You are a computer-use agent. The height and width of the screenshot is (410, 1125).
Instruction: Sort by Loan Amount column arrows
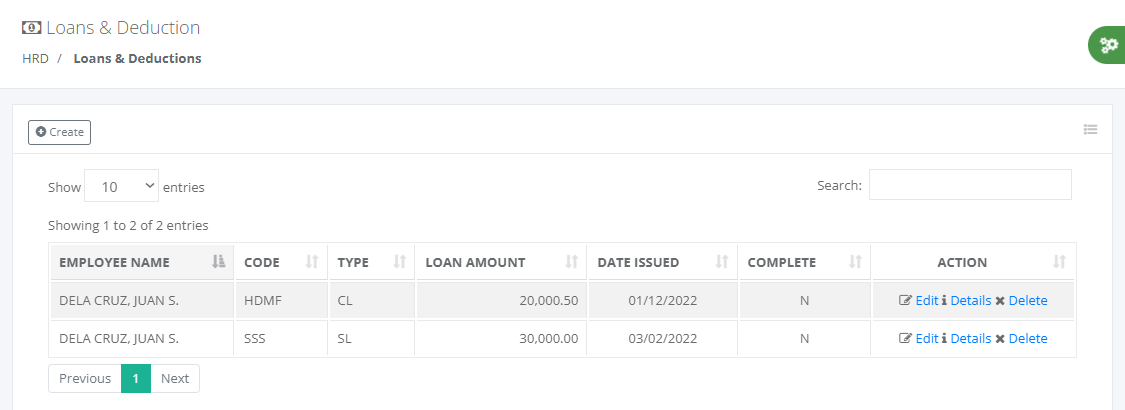(x=571, y=262)
